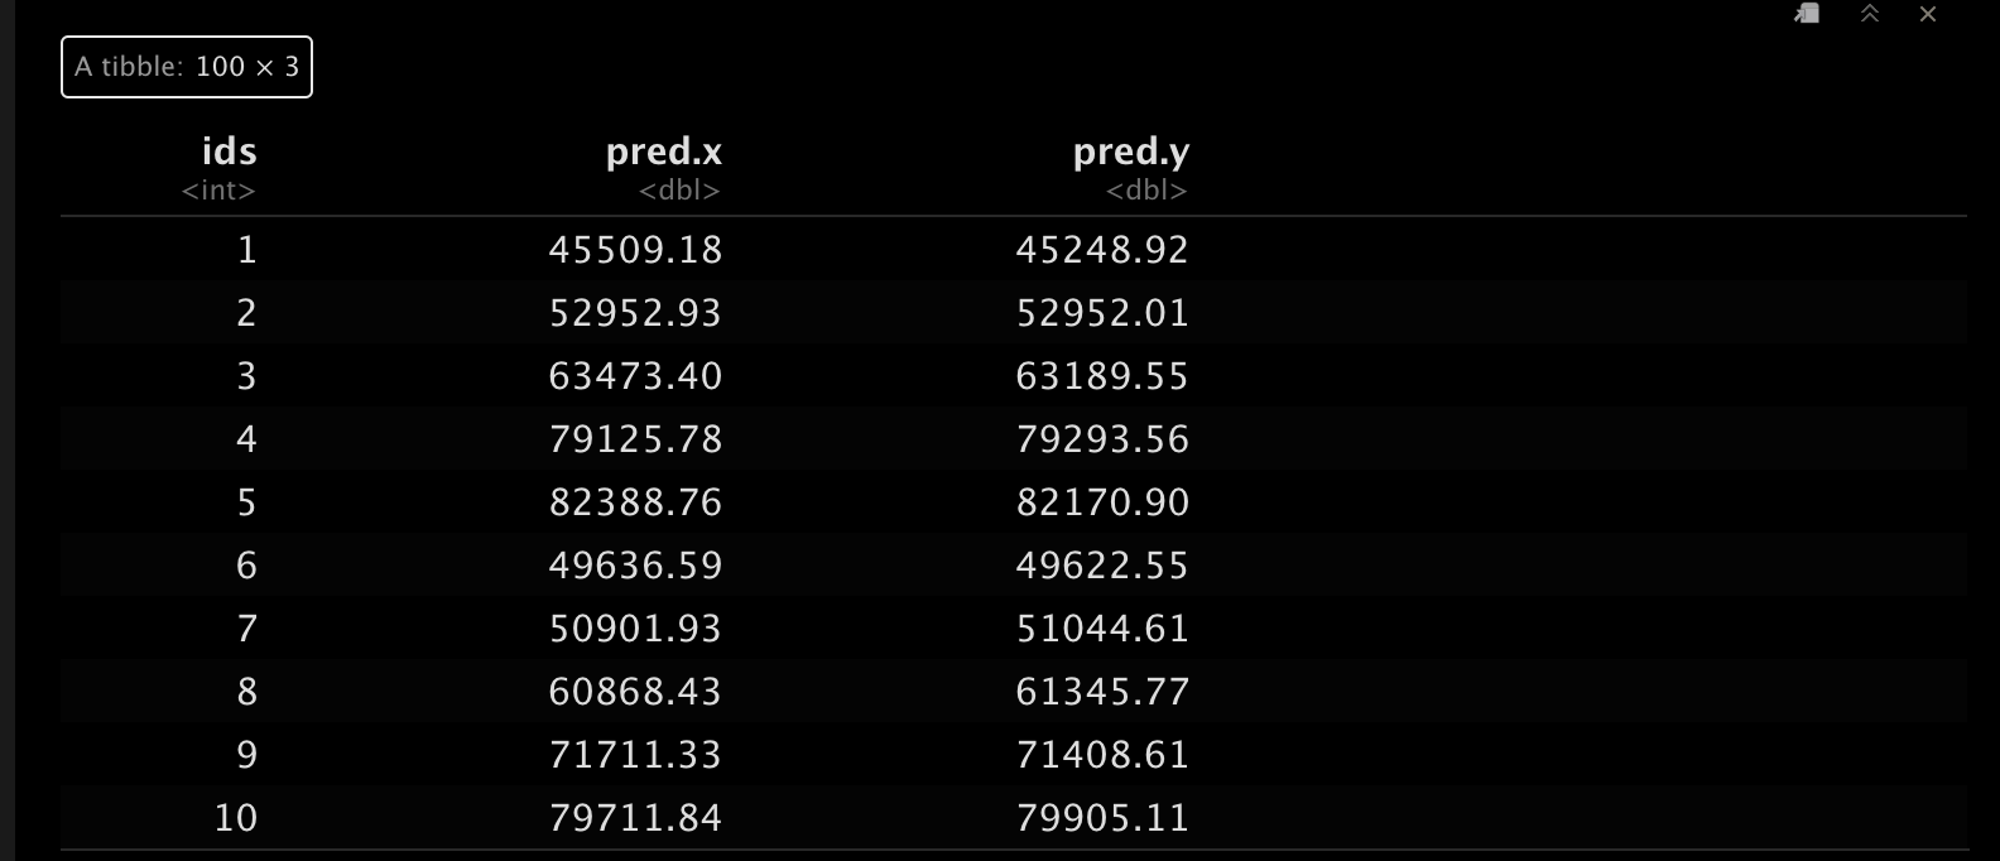Select the pred.y value 71408.61
Image resolution: width=2000 pixels, height=861 pixels.
pyautogui.click(x=1102, y=754)
